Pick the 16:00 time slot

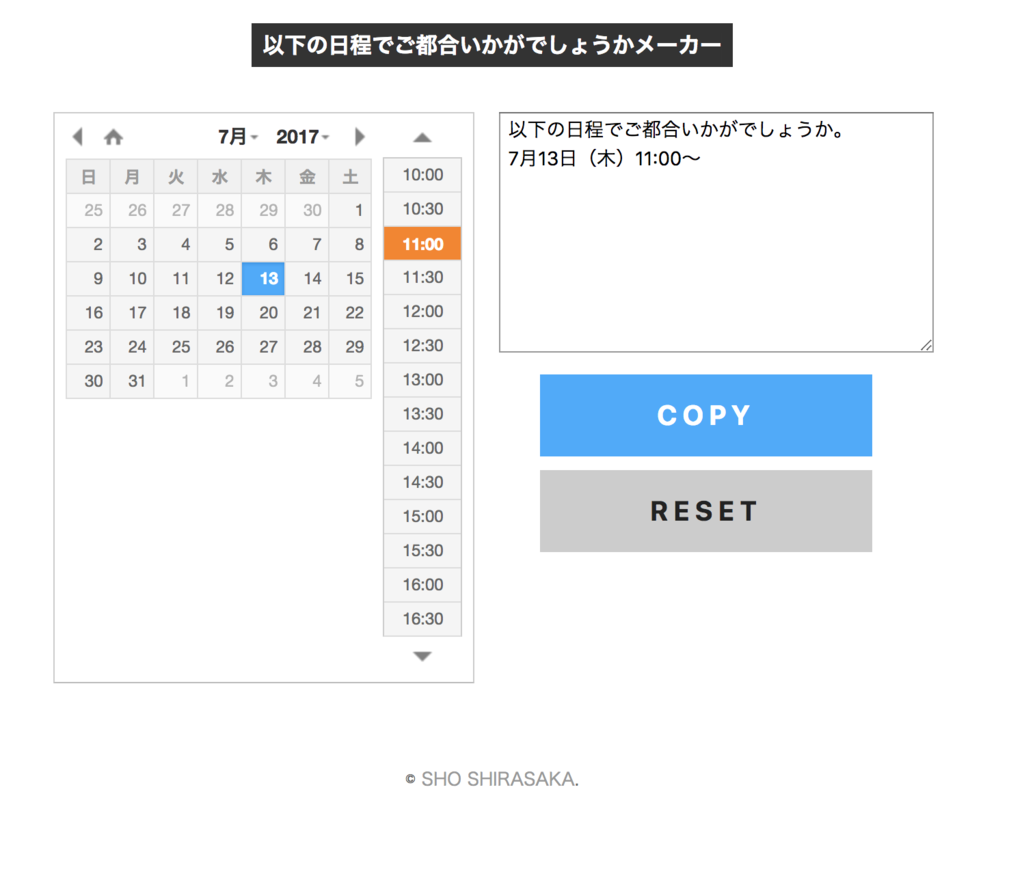(x=423, y=585)
